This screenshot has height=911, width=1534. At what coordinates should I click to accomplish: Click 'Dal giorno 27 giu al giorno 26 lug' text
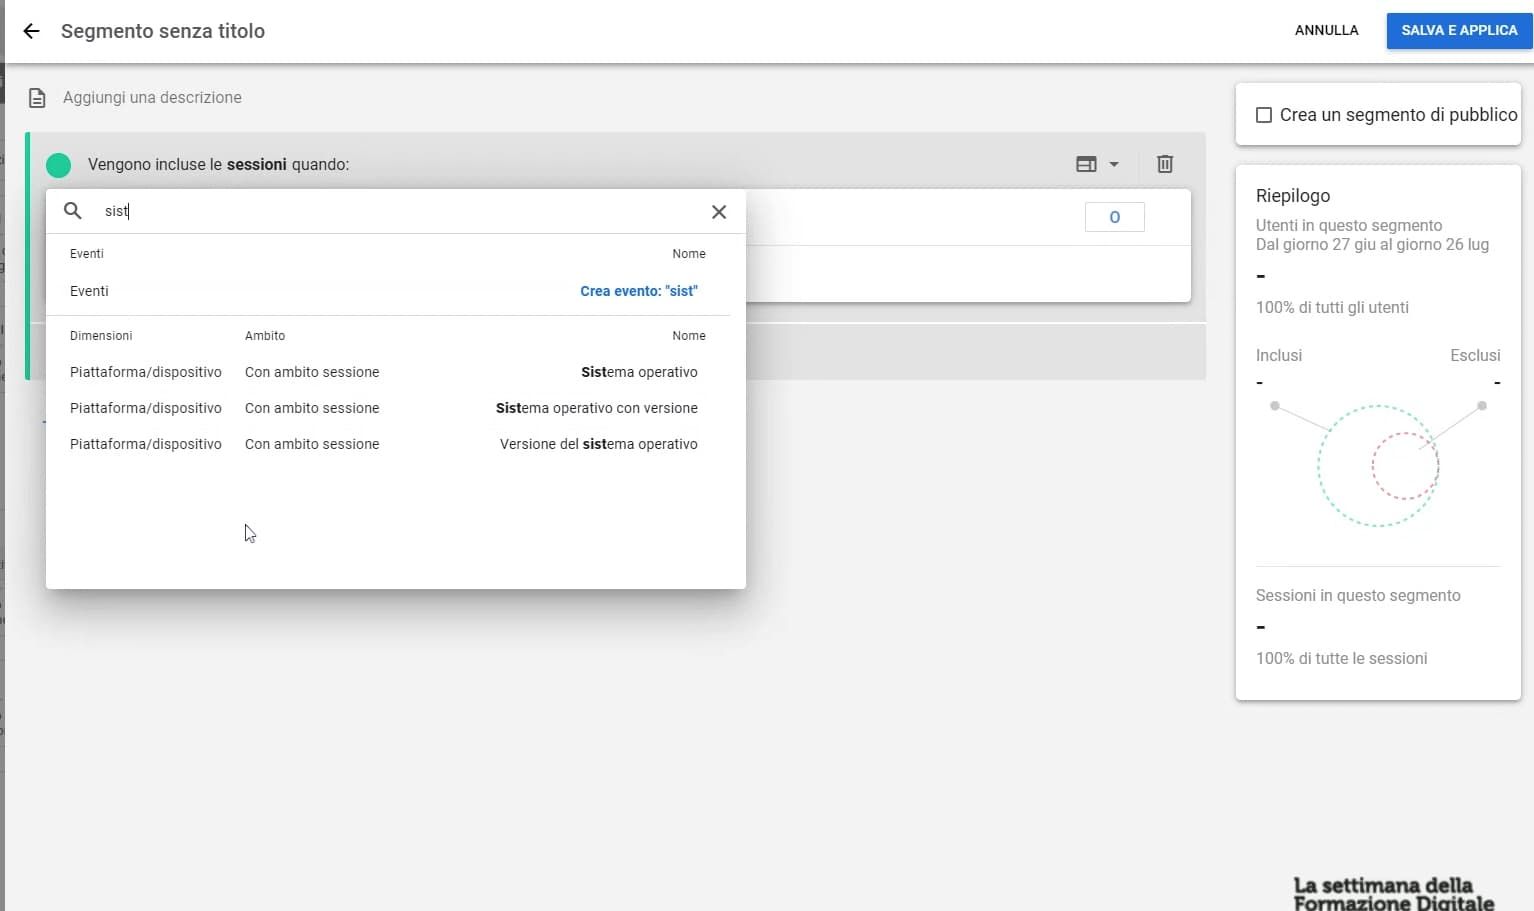pyautogui.click(x=1372, y=244)
